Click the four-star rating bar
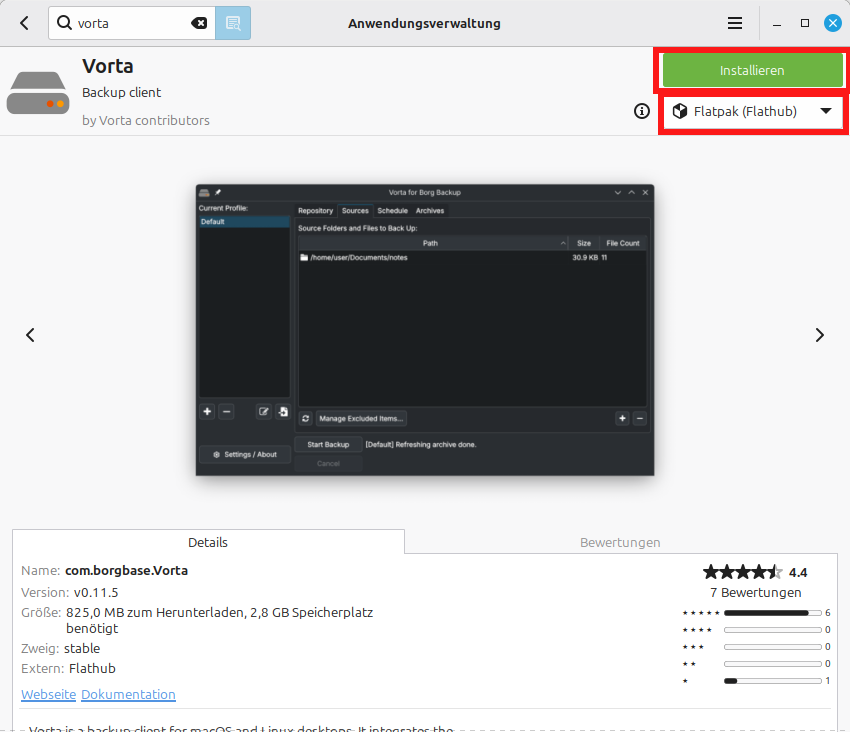 pyautogui.click(x=772, y=630)
